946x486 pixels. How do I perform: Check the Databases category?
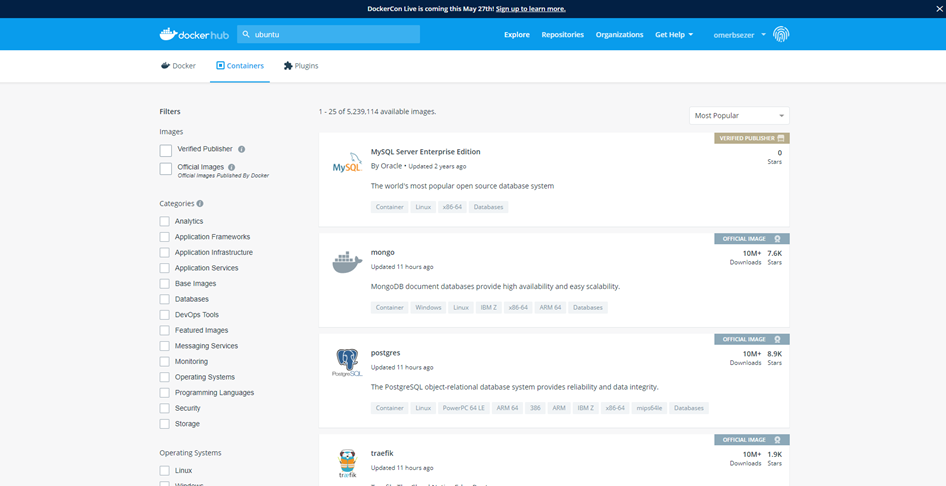point(165,299)
